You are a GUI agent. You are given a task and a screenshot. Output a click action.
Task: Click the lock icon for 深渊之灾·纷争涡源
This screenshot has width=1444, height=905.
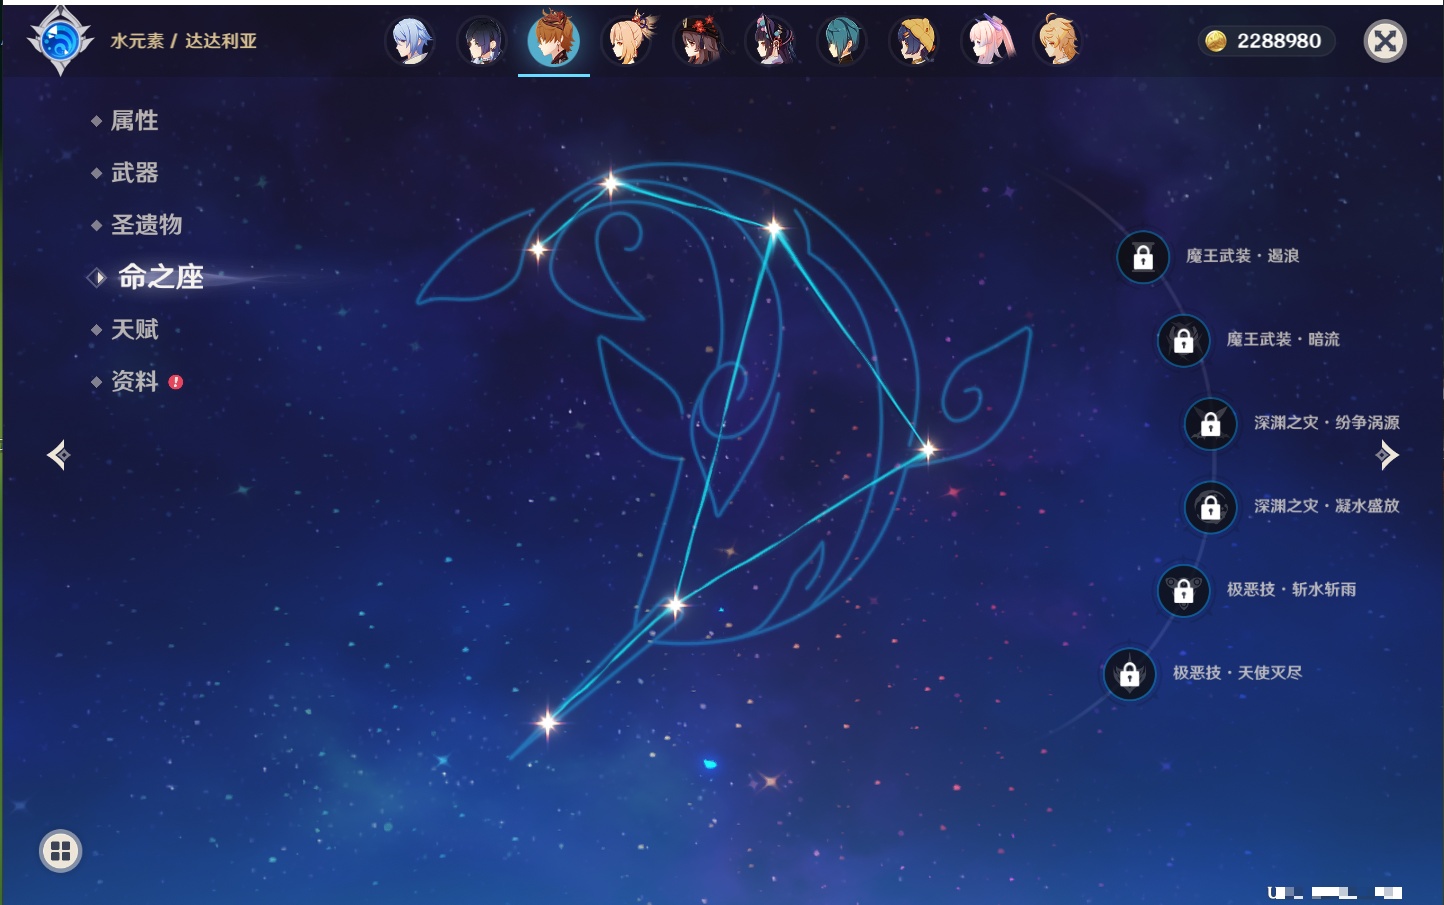(1210, 423)
